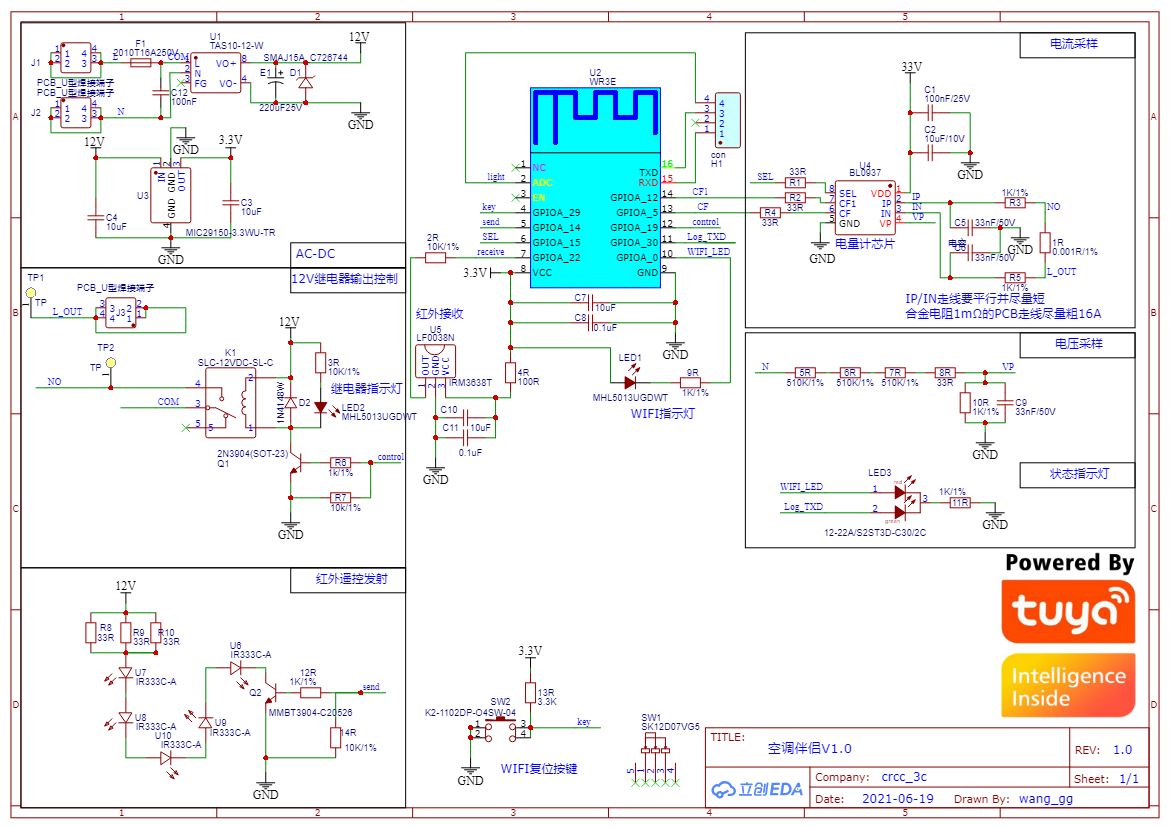Image resolution: width=1170 pixels, height=828 pixels.
Task: Click the GPIOA_29 pin label
Action: 556,213
